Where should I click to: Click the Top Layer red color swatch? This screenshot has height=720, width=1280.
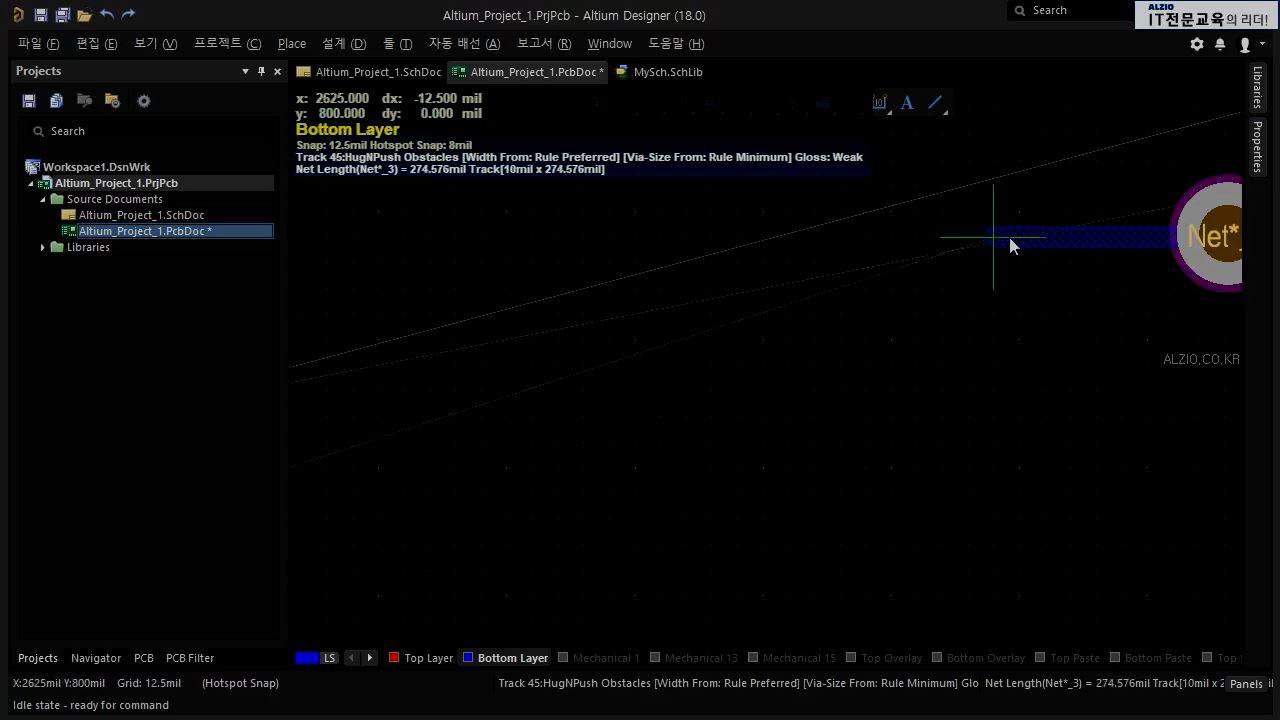(394, 657)
